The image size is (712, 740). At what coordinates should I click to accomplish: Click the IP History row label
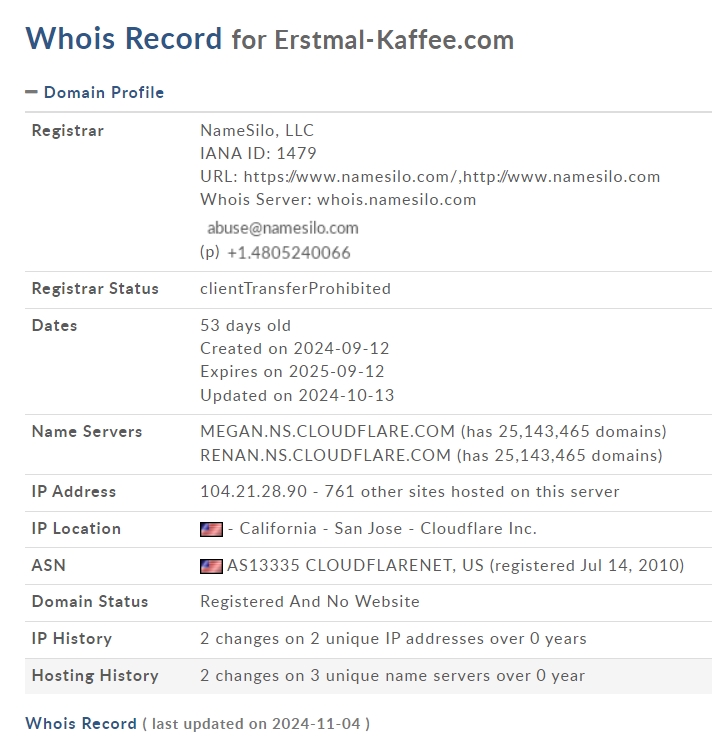(x=72, y=639)
